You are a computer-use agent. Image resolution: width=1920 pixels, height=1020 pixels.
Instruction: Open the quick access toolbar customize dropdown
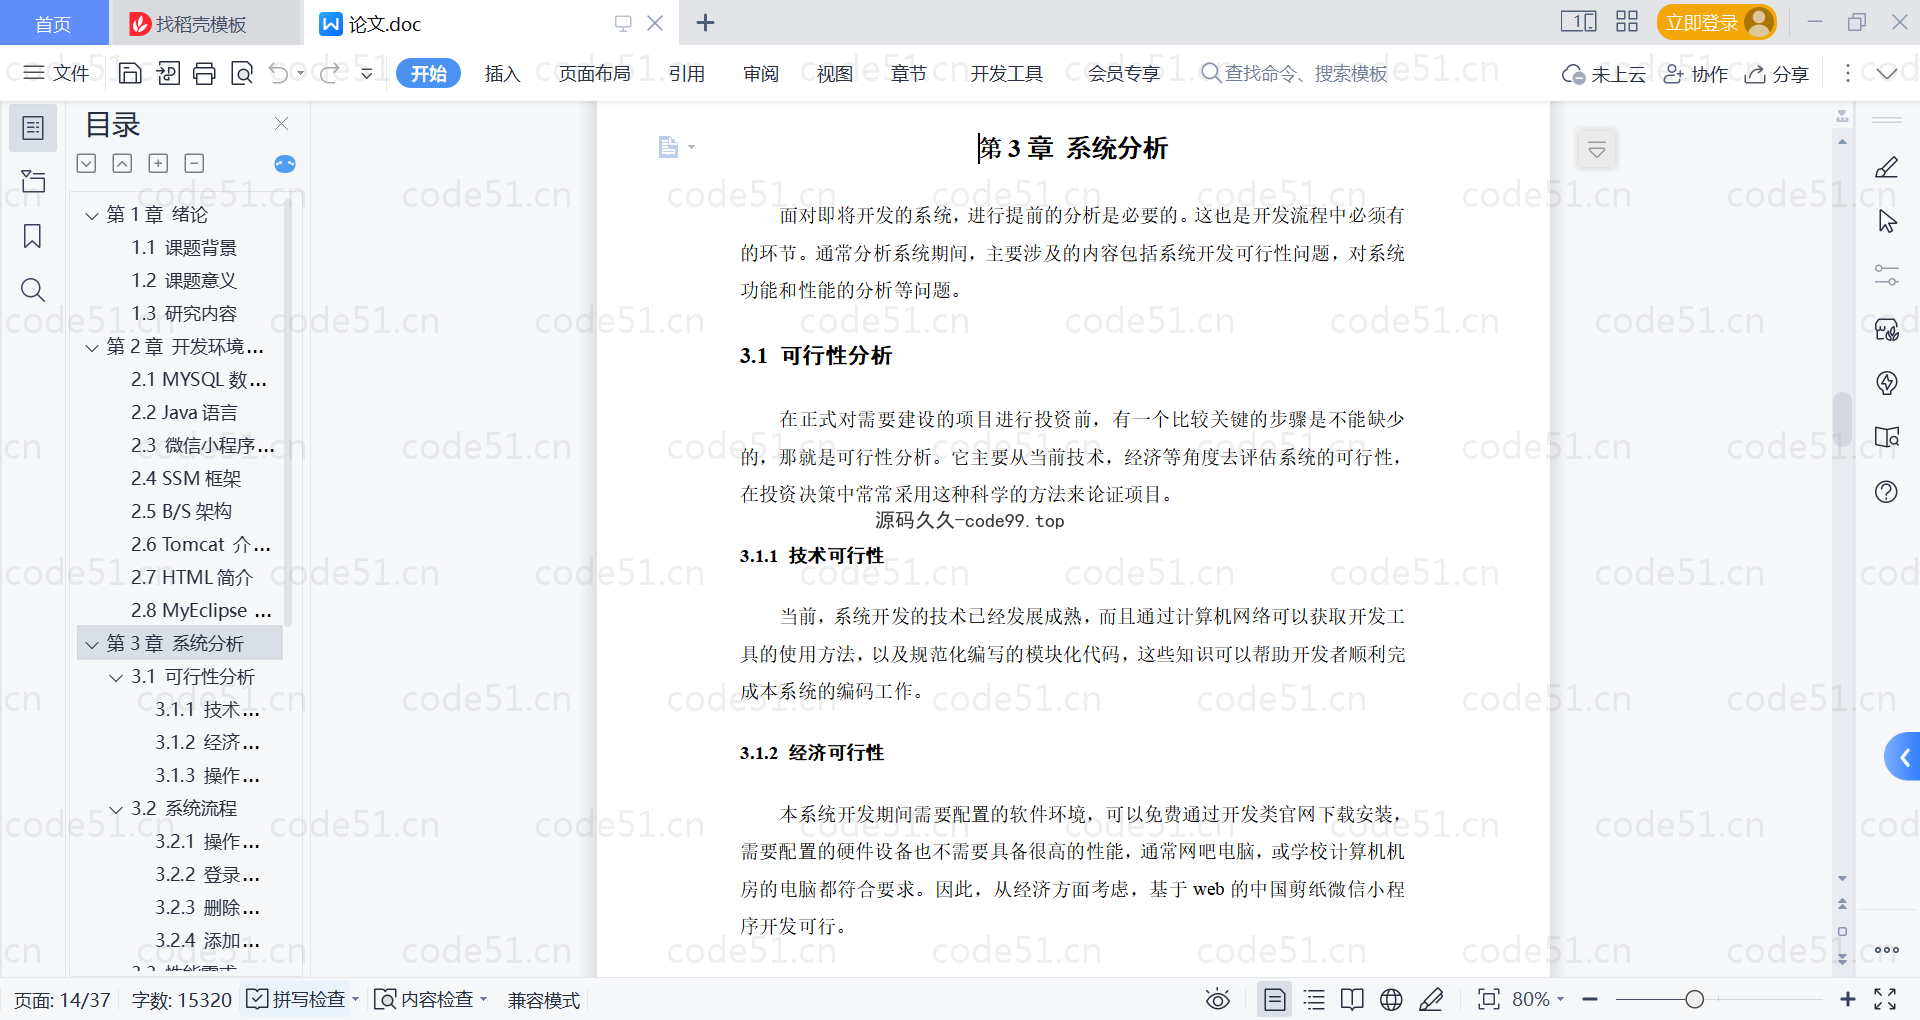coord(366,73)
